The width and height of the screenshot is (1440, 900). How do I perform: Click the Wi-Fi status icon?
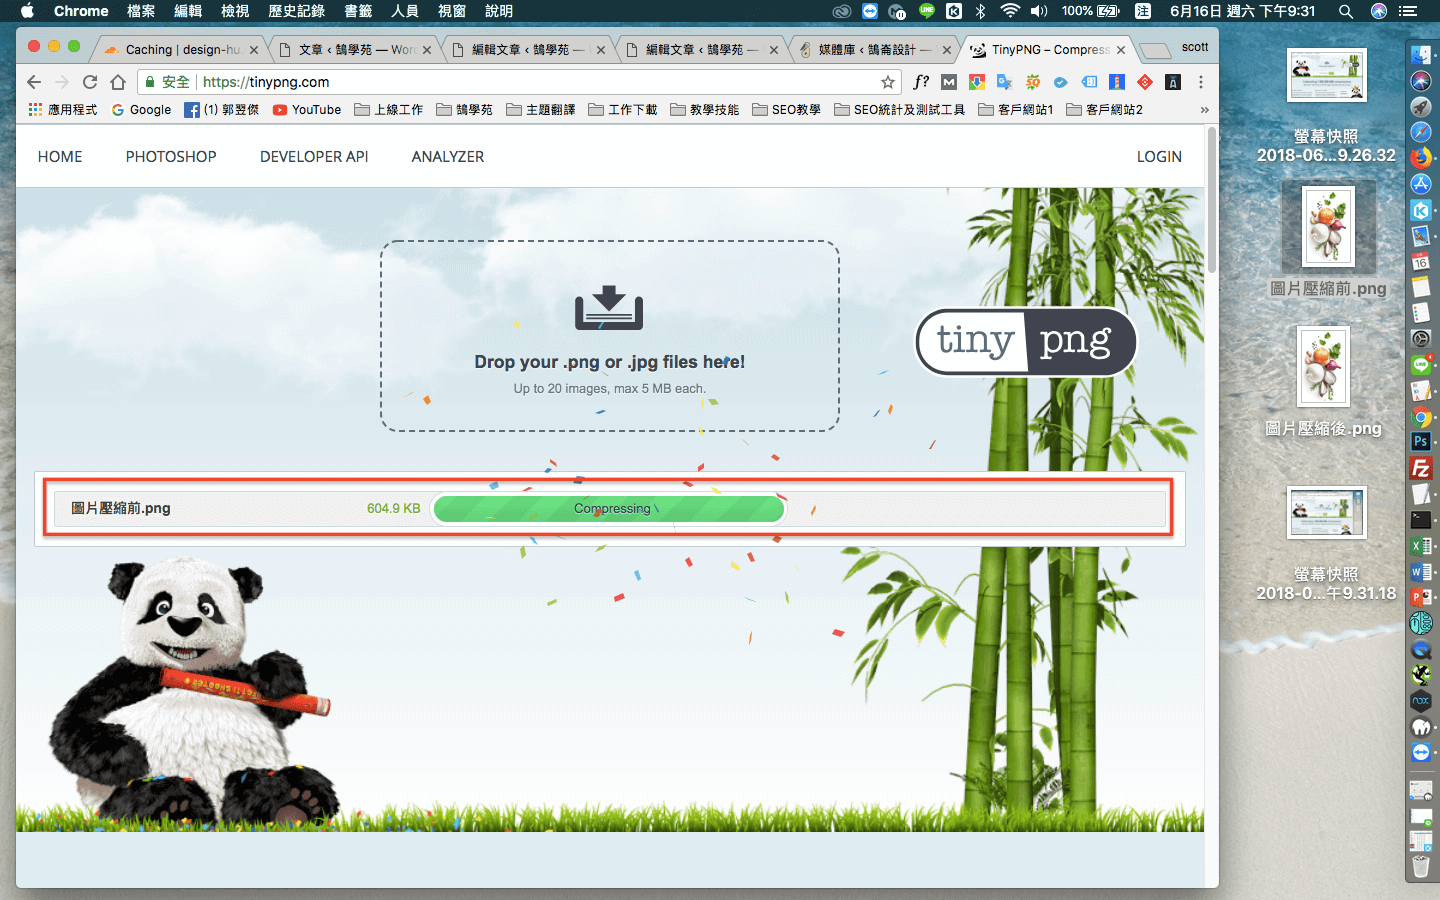(x=1010, y=11)
